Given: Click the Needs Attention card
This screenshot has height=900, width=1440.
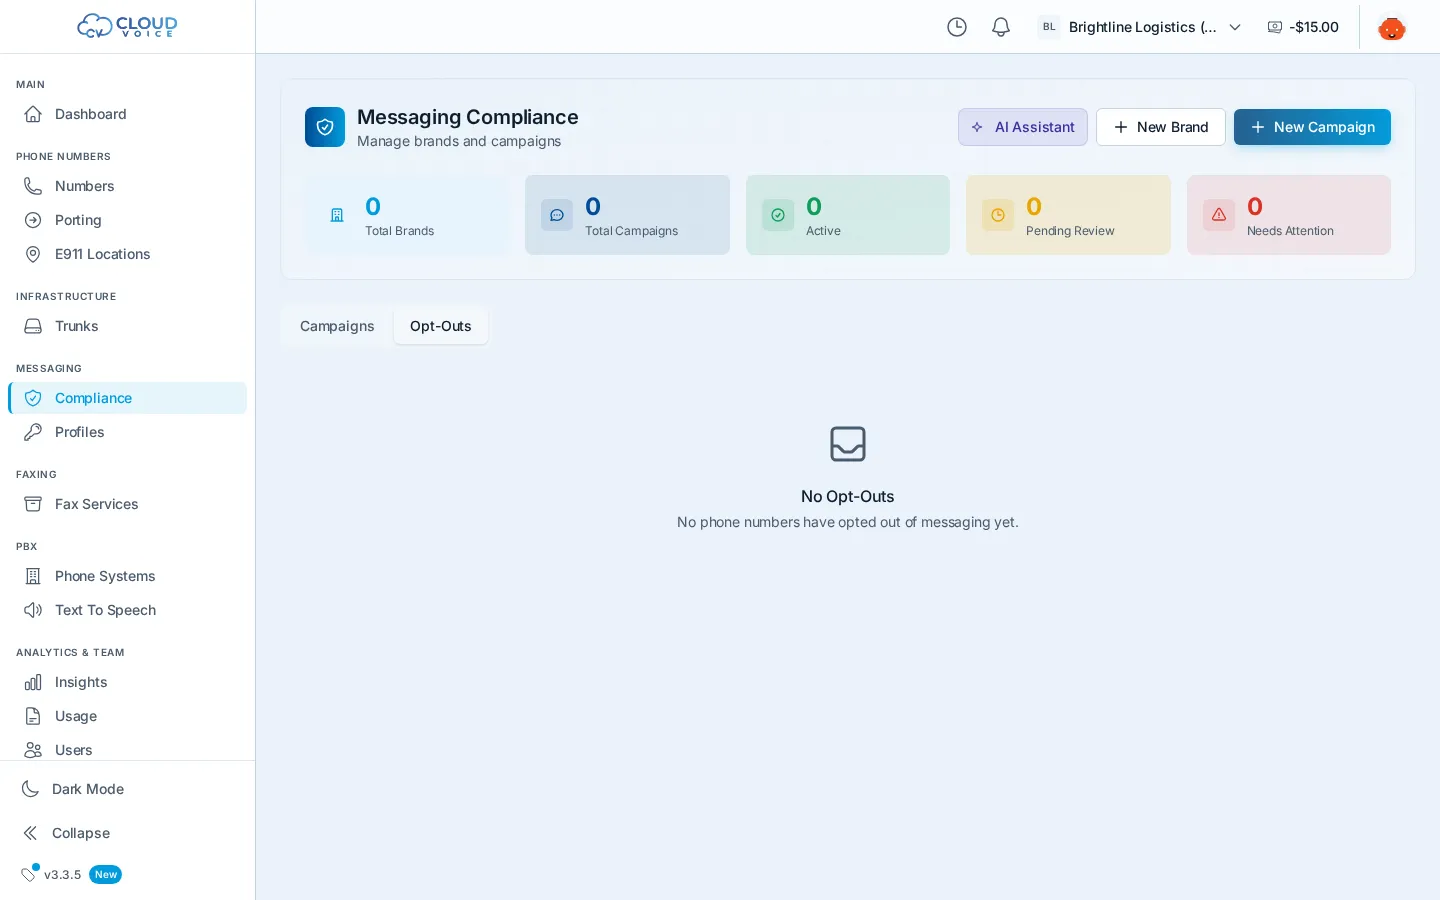Looking at the screenshot, I should pyautogui.click(x=1289, y=215).
